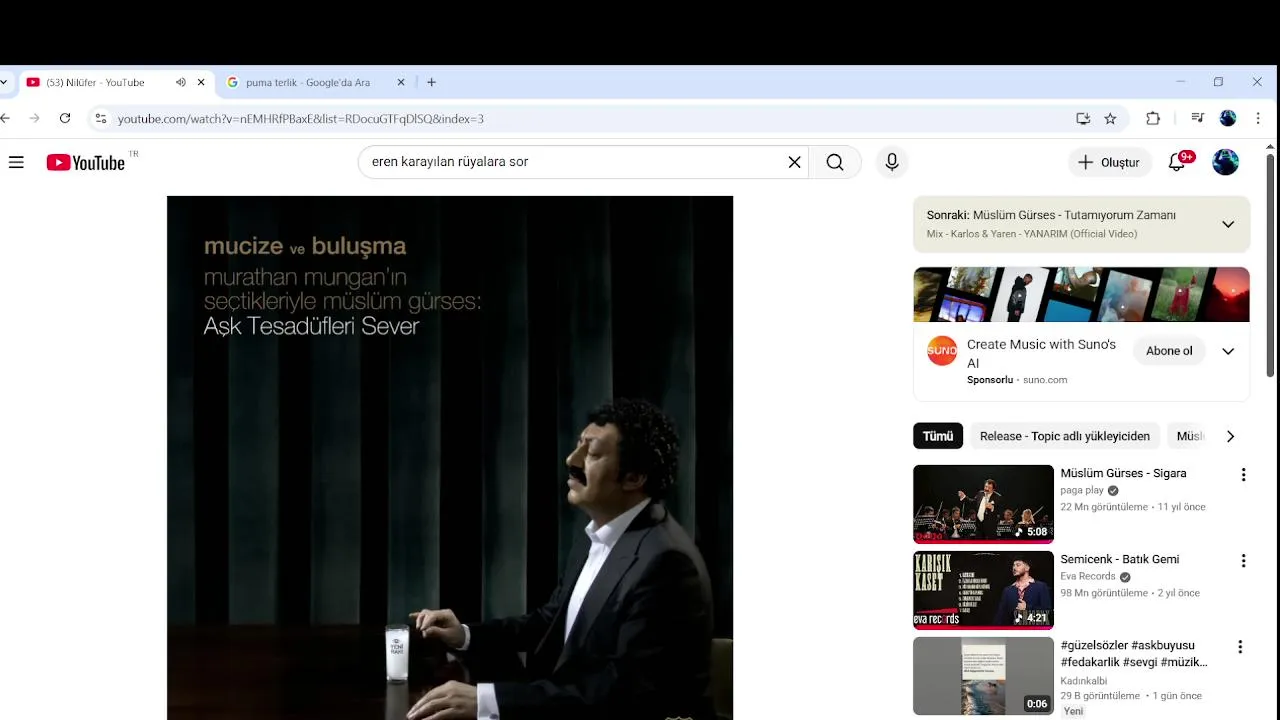Open options for Semicenk - Batık Gemi
Viewport: 1280px width, 720px height.
[x=1243, y=561]
